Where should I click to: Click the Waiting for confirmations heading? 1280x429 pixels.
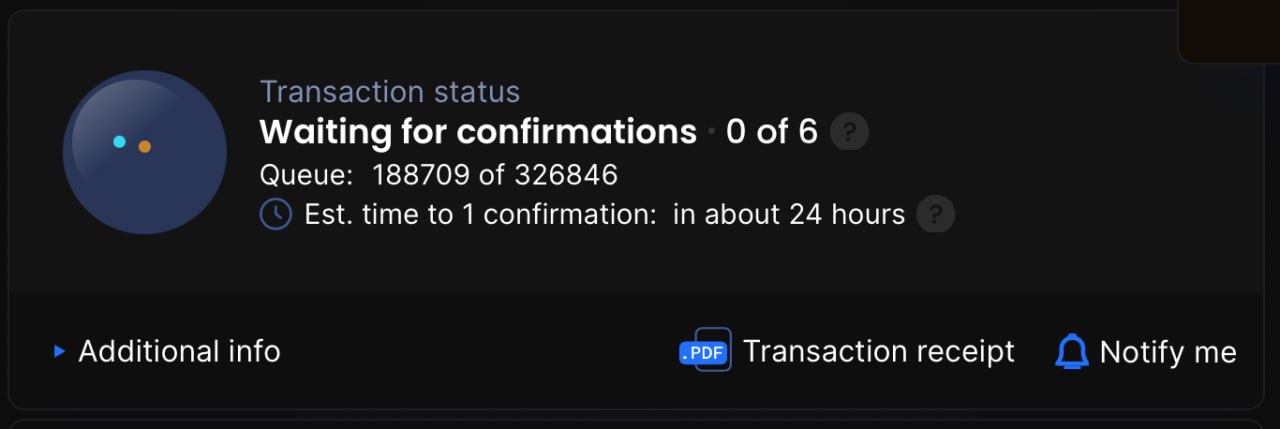click(x=478, y=131)
